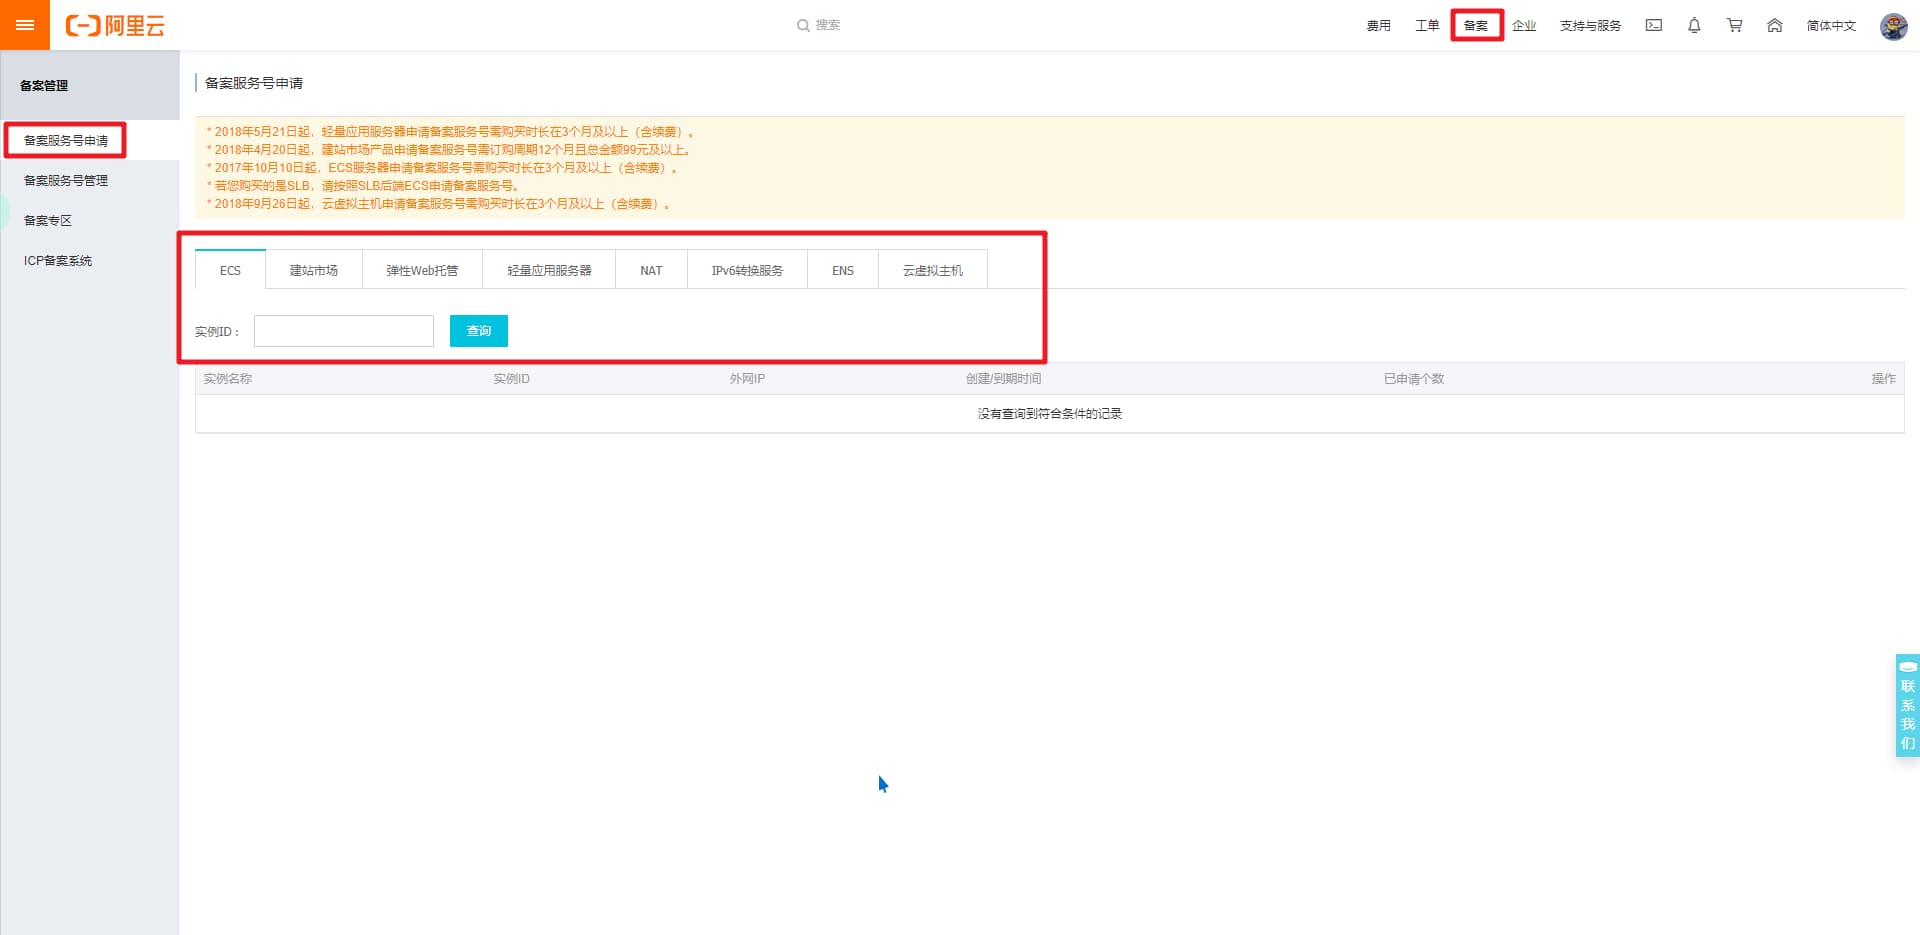Click the 实例名称 column header
This screenshot has height=935, width=1920.
tap(228, 378)
